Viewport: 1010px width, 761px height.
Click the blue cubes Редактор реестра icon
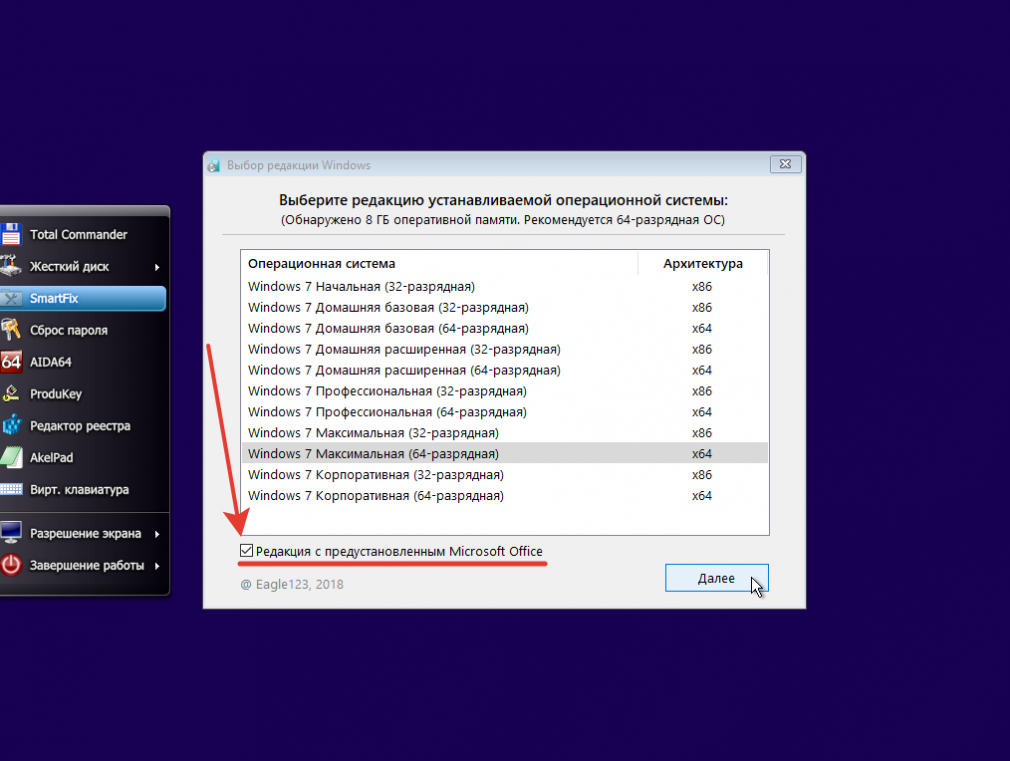pos(11,425)
